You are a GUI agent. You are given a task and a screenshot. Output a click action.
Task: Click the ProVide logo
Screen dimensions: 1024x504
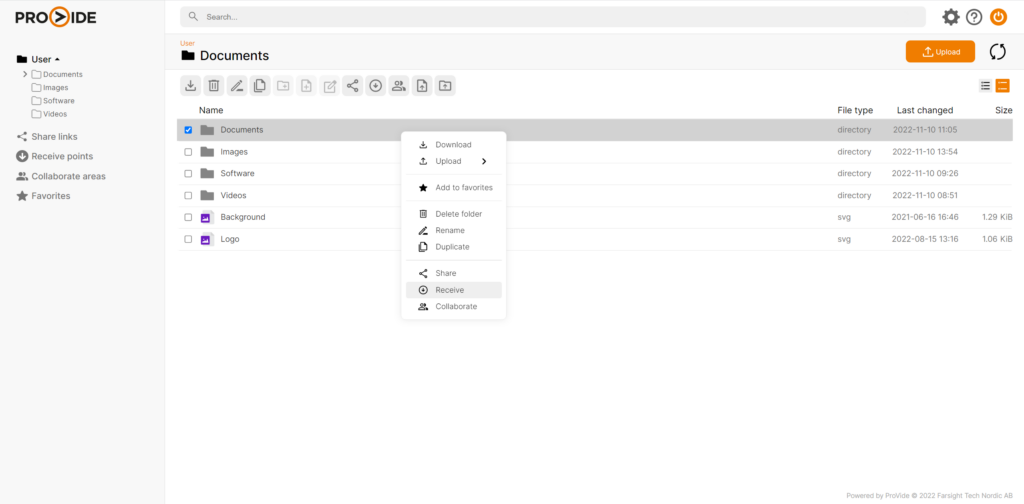(x=56, y=17)
